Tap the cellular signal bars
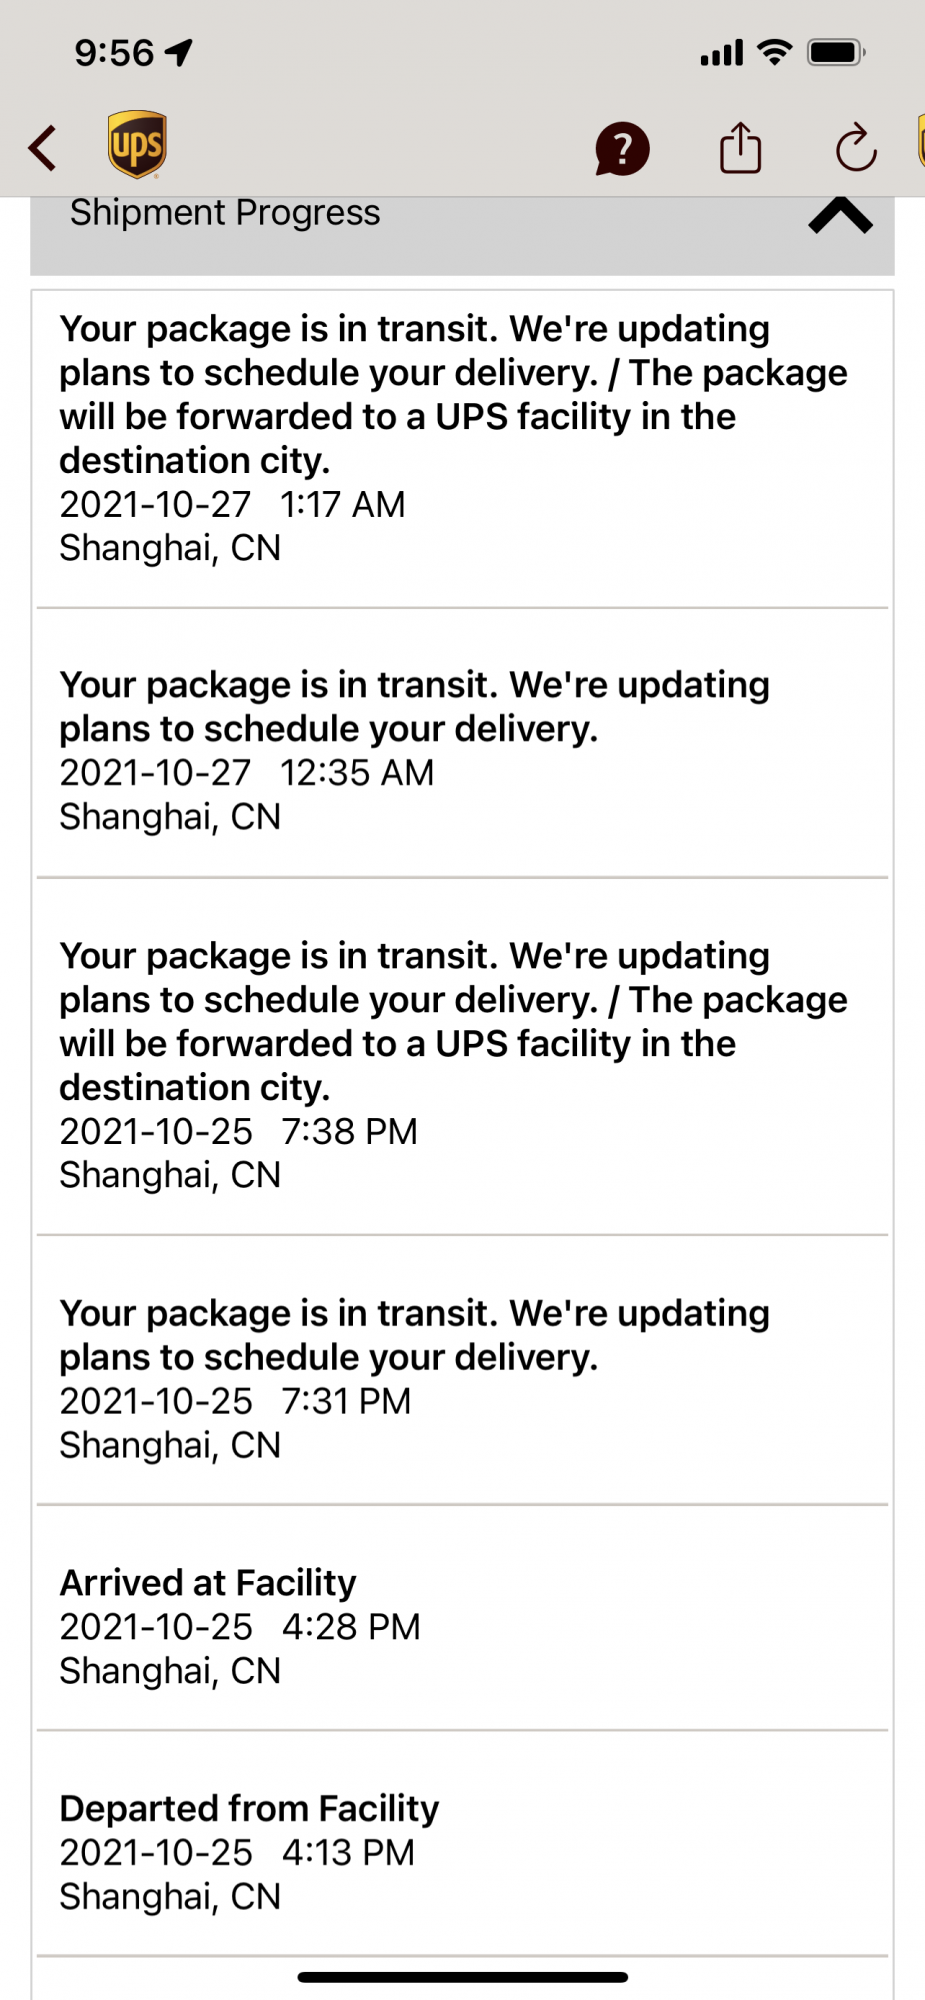Screen dimensions: 925x2000 point(722,53)
